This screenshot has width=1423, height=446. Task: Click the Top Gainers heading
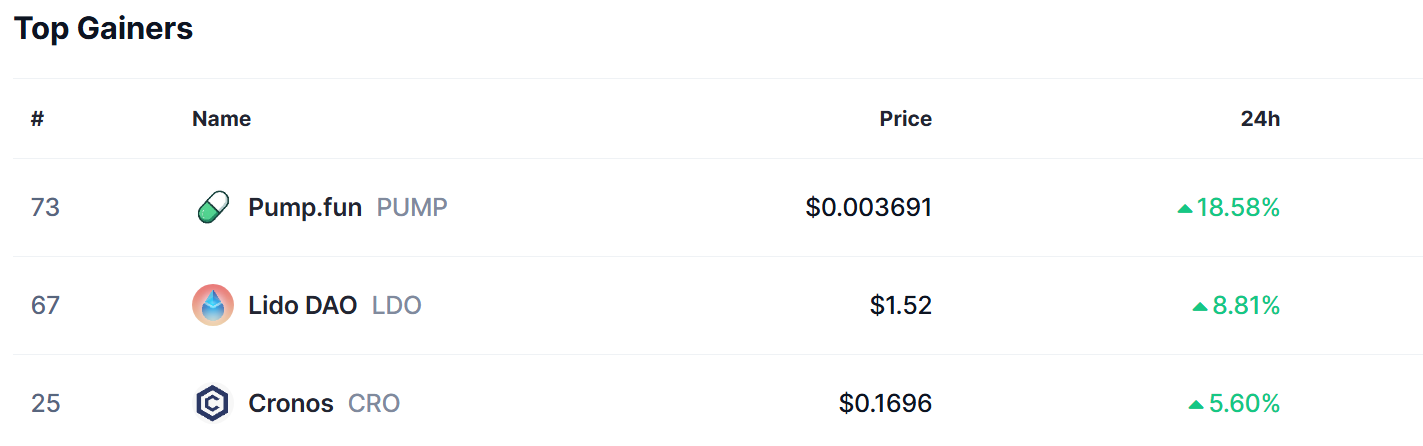click(103, 28)
